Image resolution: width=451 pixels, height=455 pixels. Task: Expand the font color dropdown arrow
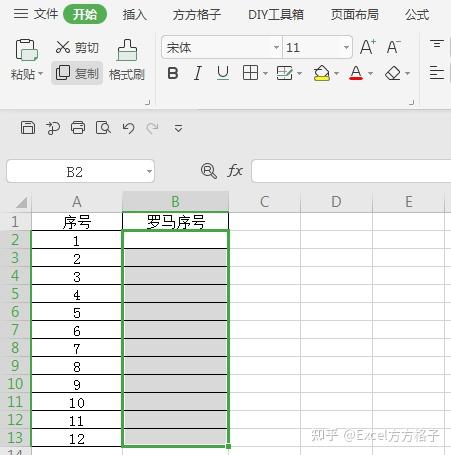[370, 73]
